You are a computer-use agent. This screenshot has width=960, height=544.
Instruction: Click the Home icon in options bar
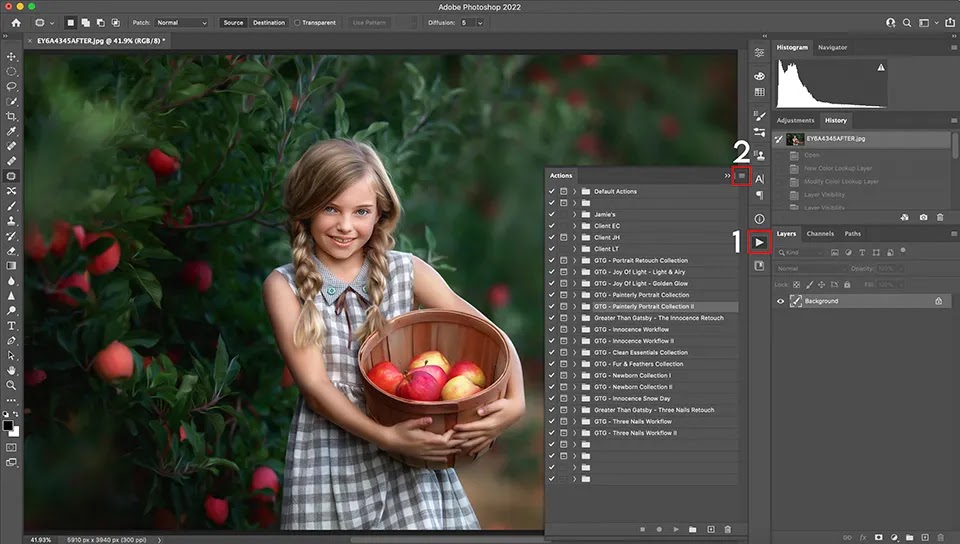click(16, 23)
